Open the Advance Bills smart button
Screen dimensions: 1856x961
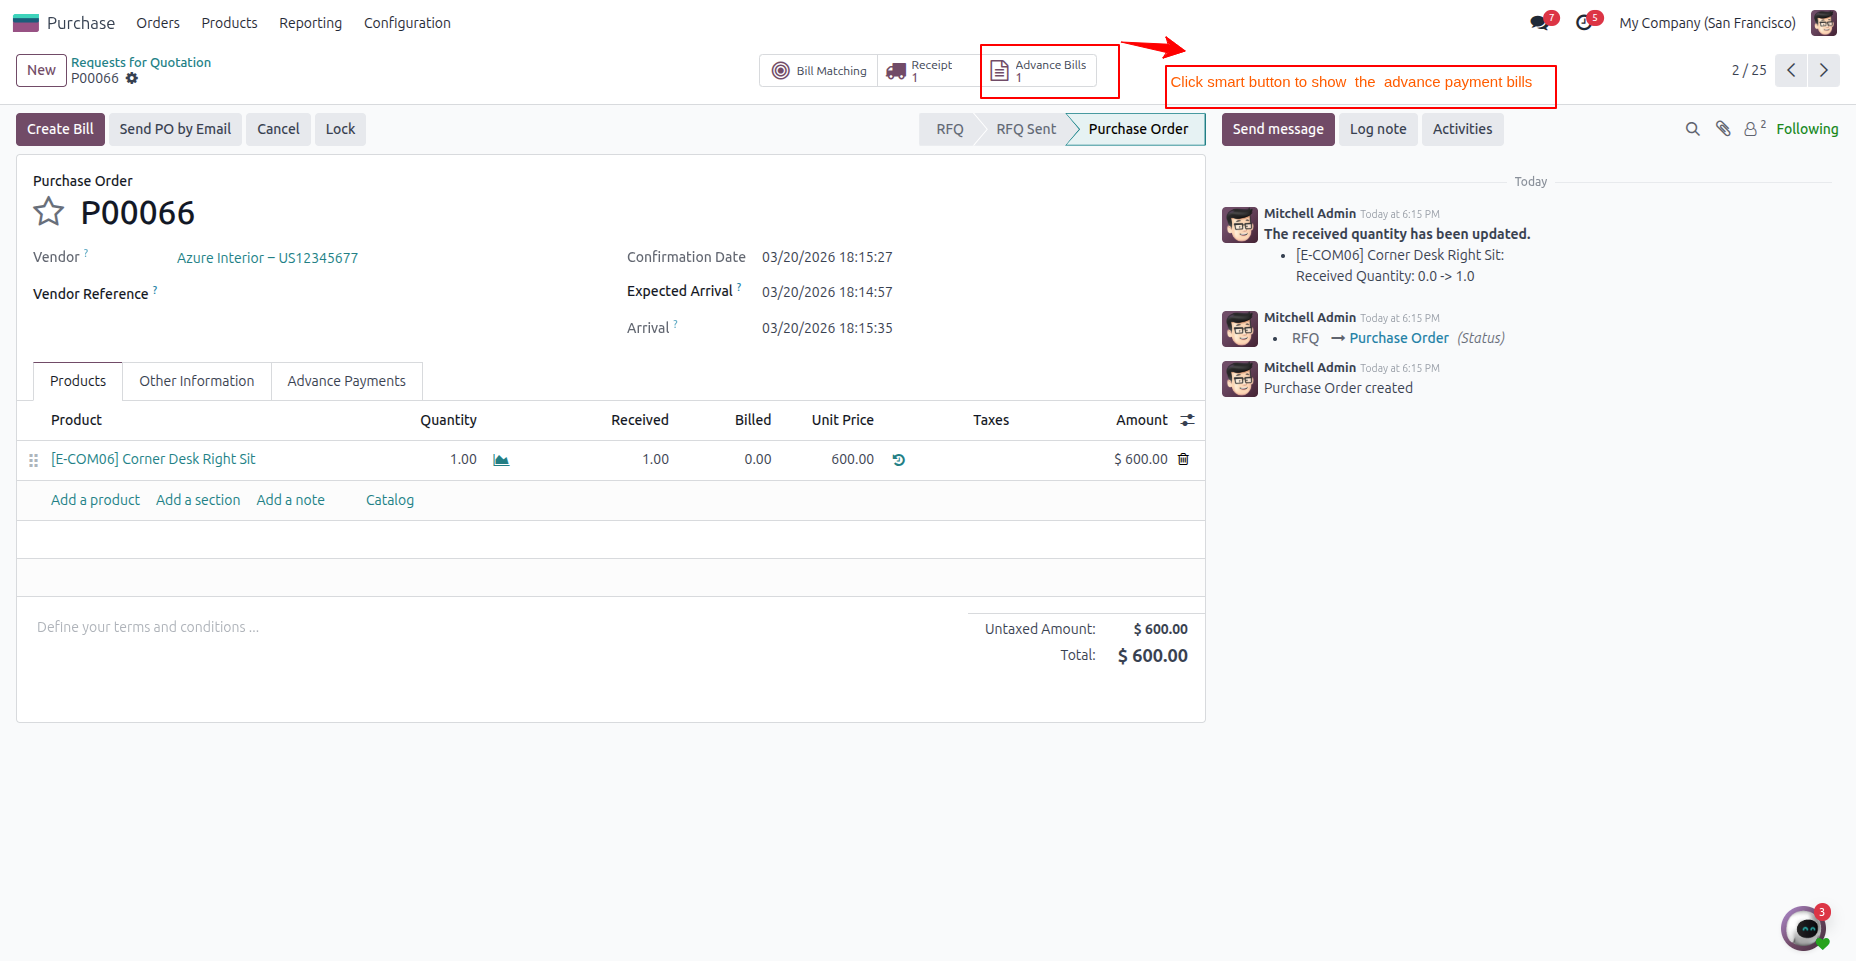click(1040, 71)
